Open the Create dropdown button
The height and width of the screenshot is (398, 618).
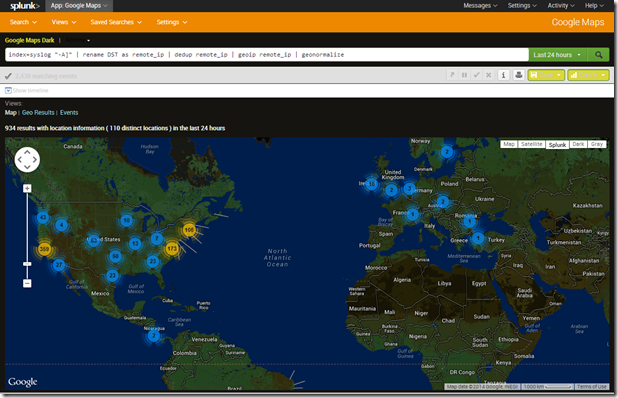588,75
